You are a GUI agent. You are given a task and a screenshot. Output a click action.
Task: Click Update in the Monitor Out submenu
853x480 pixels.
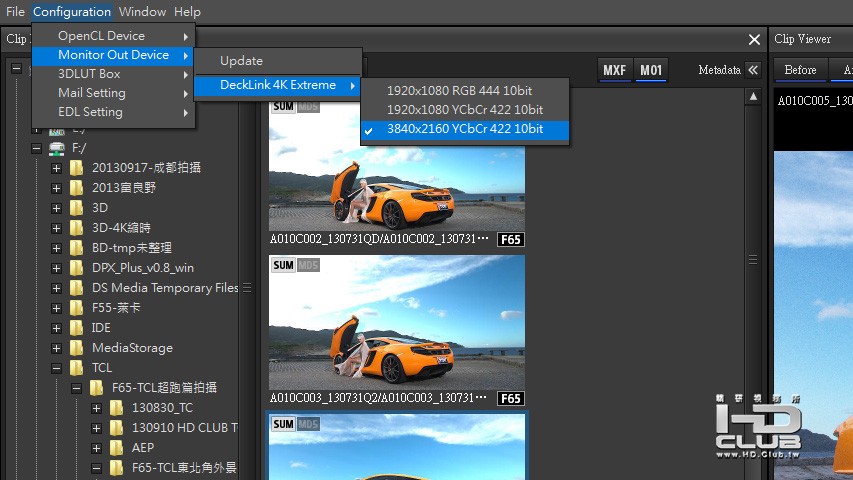277,61
